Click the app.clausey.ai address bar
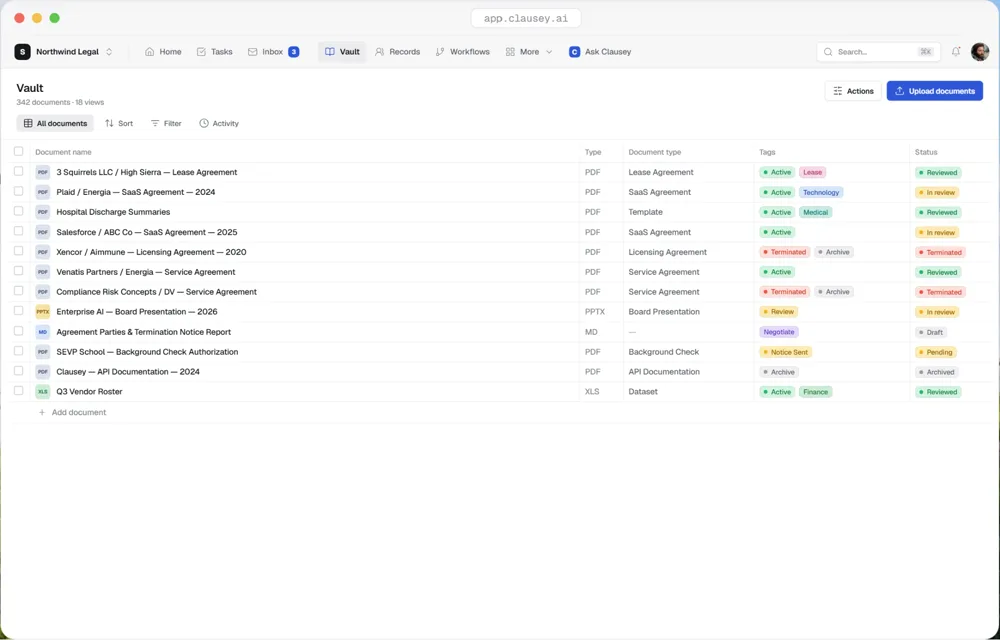 pos(526,18)
